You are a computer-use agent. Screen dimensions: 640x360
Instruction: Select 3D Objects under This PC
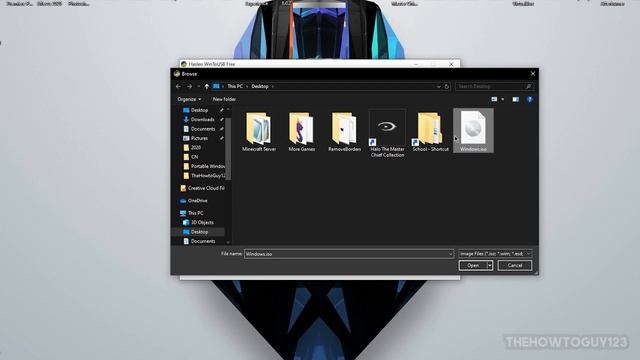[202, 222]
